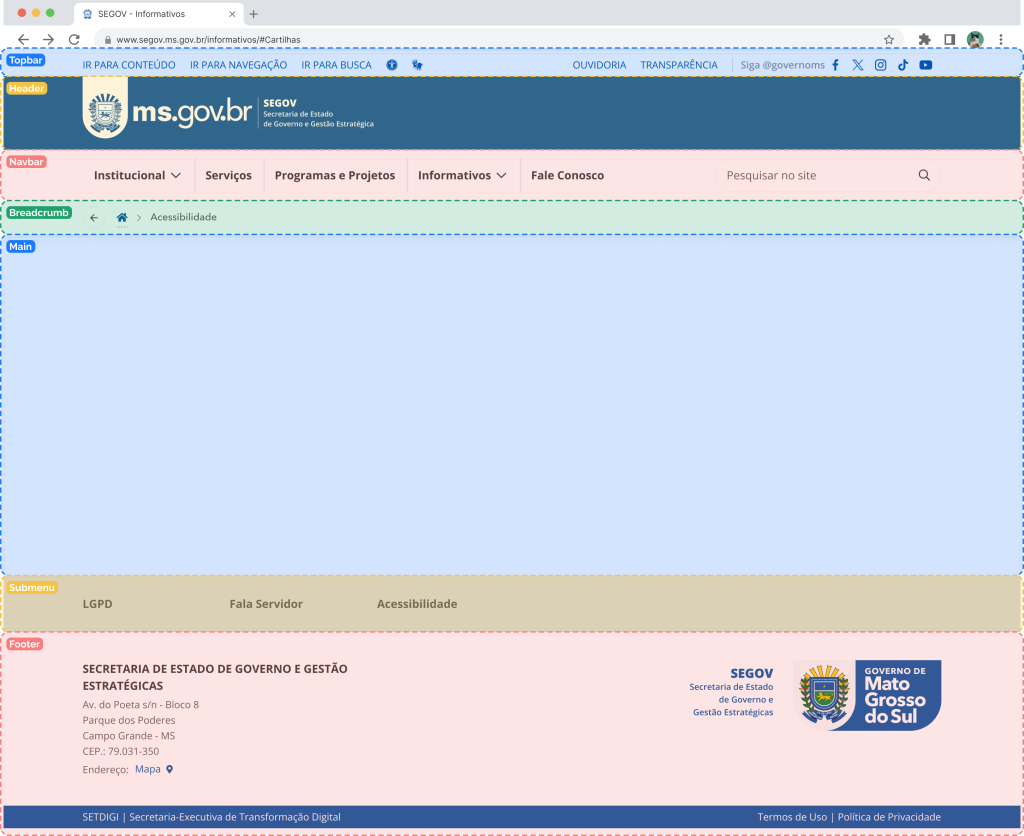
Task: Click the search magnifier icon
Action: coord(924,175)
